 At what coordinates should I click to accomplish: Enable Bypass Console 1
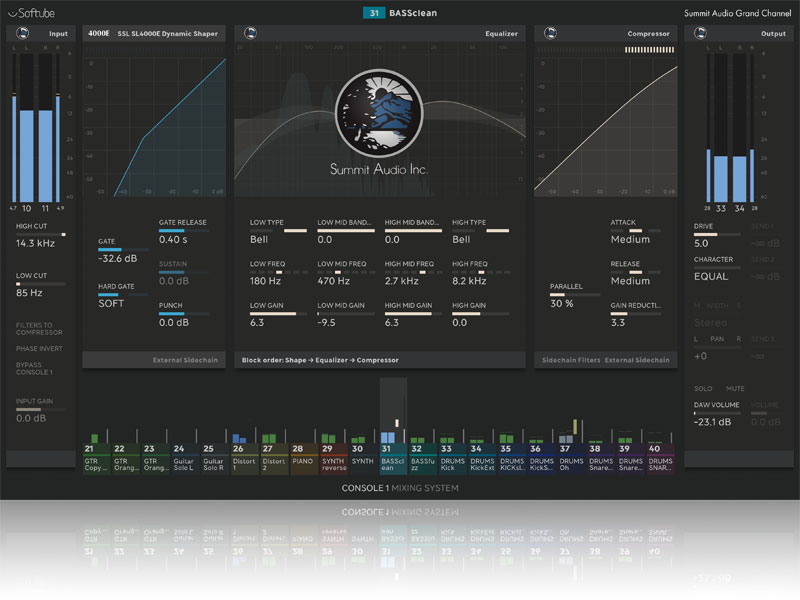(36, 370)
